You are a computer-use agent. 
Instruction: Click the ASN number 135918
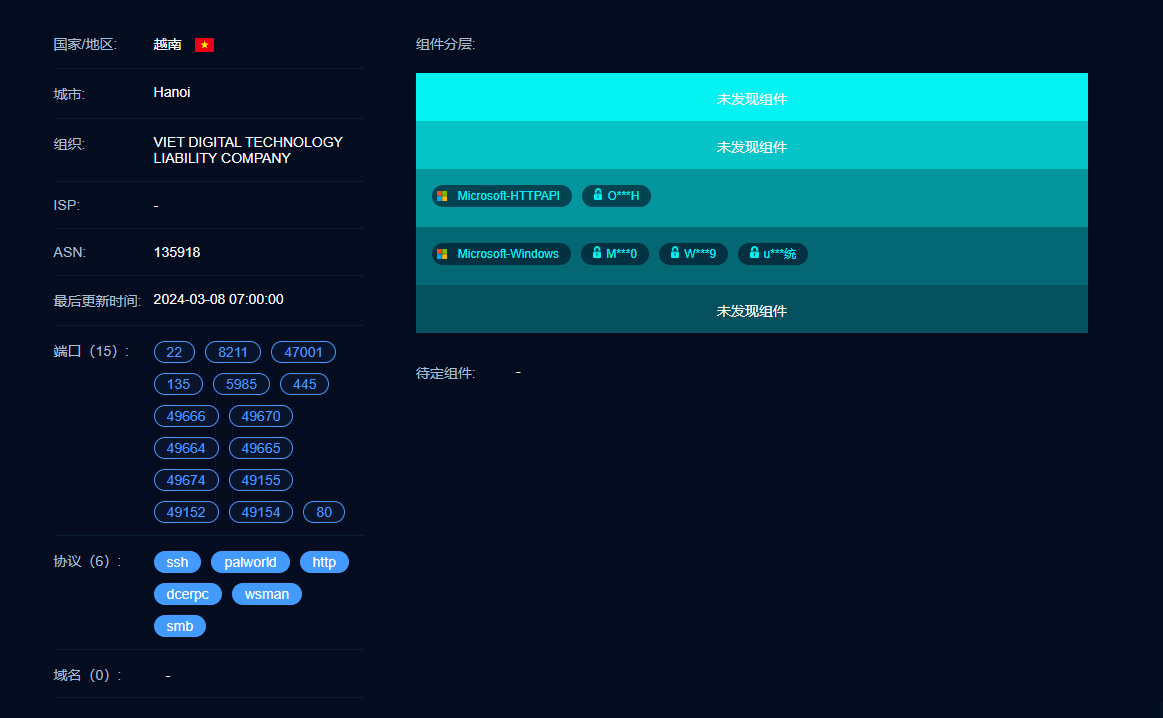coord(177,252)
